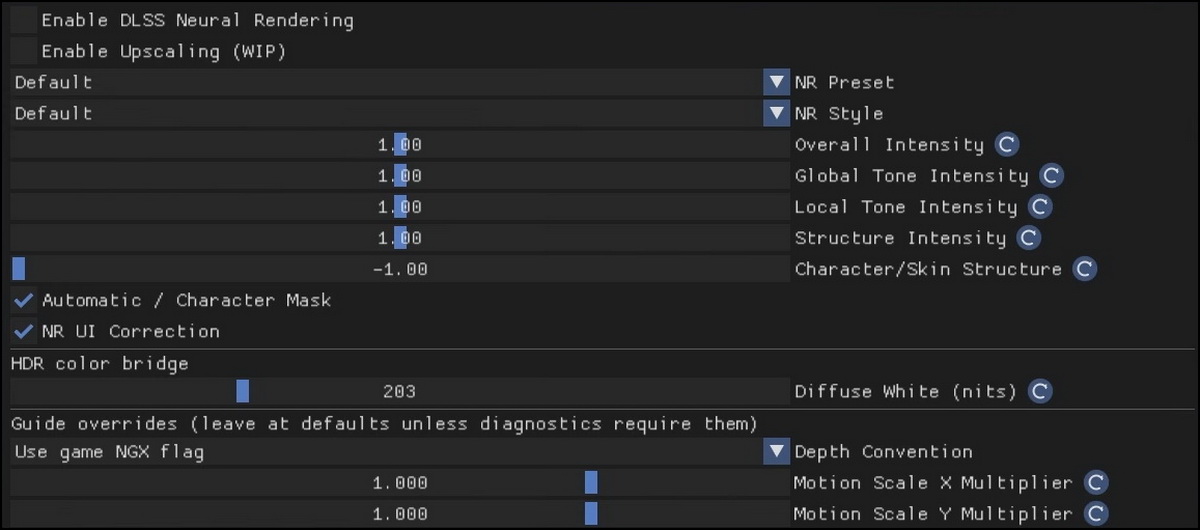Expand the NR Style dropdown arrow
The width and height of the screenshot is (1200, 530).
(x=777, y=113)
